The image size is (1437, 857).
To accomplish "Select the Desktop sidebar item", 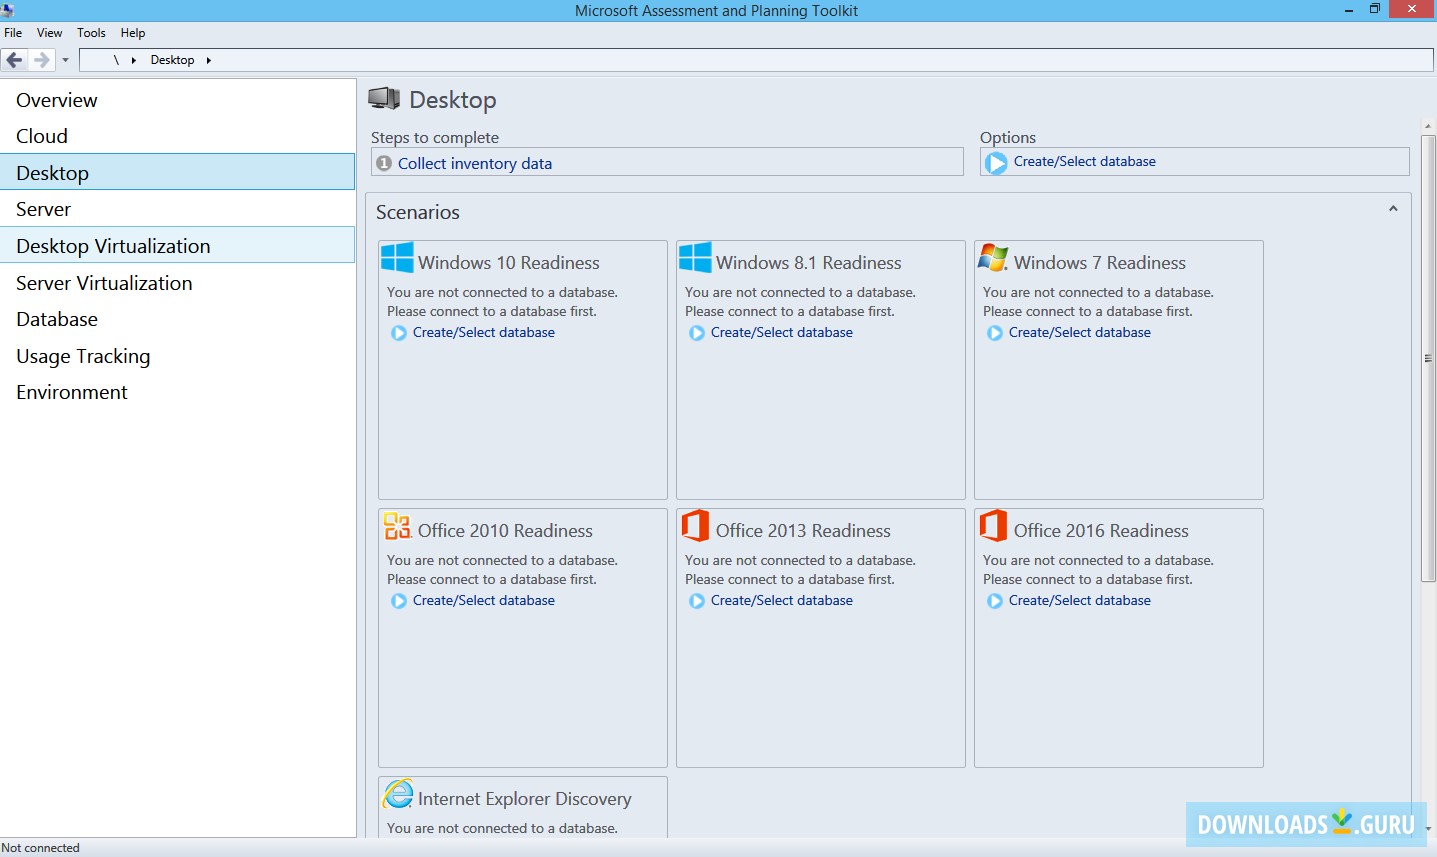I will (x=178, y=172).
